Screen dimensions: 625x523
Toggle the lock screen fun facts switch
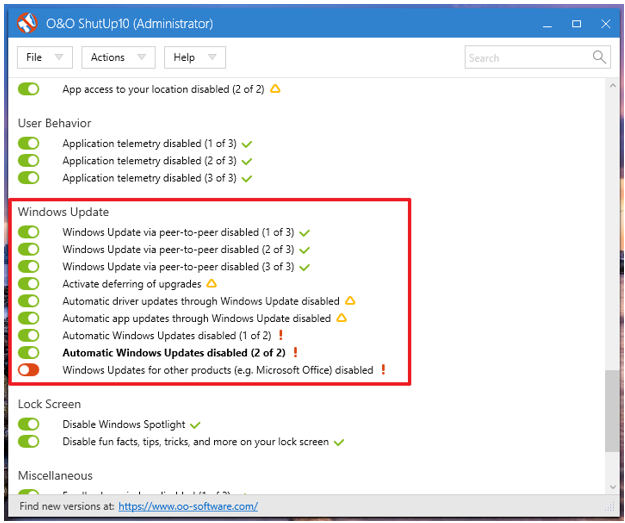29,441
